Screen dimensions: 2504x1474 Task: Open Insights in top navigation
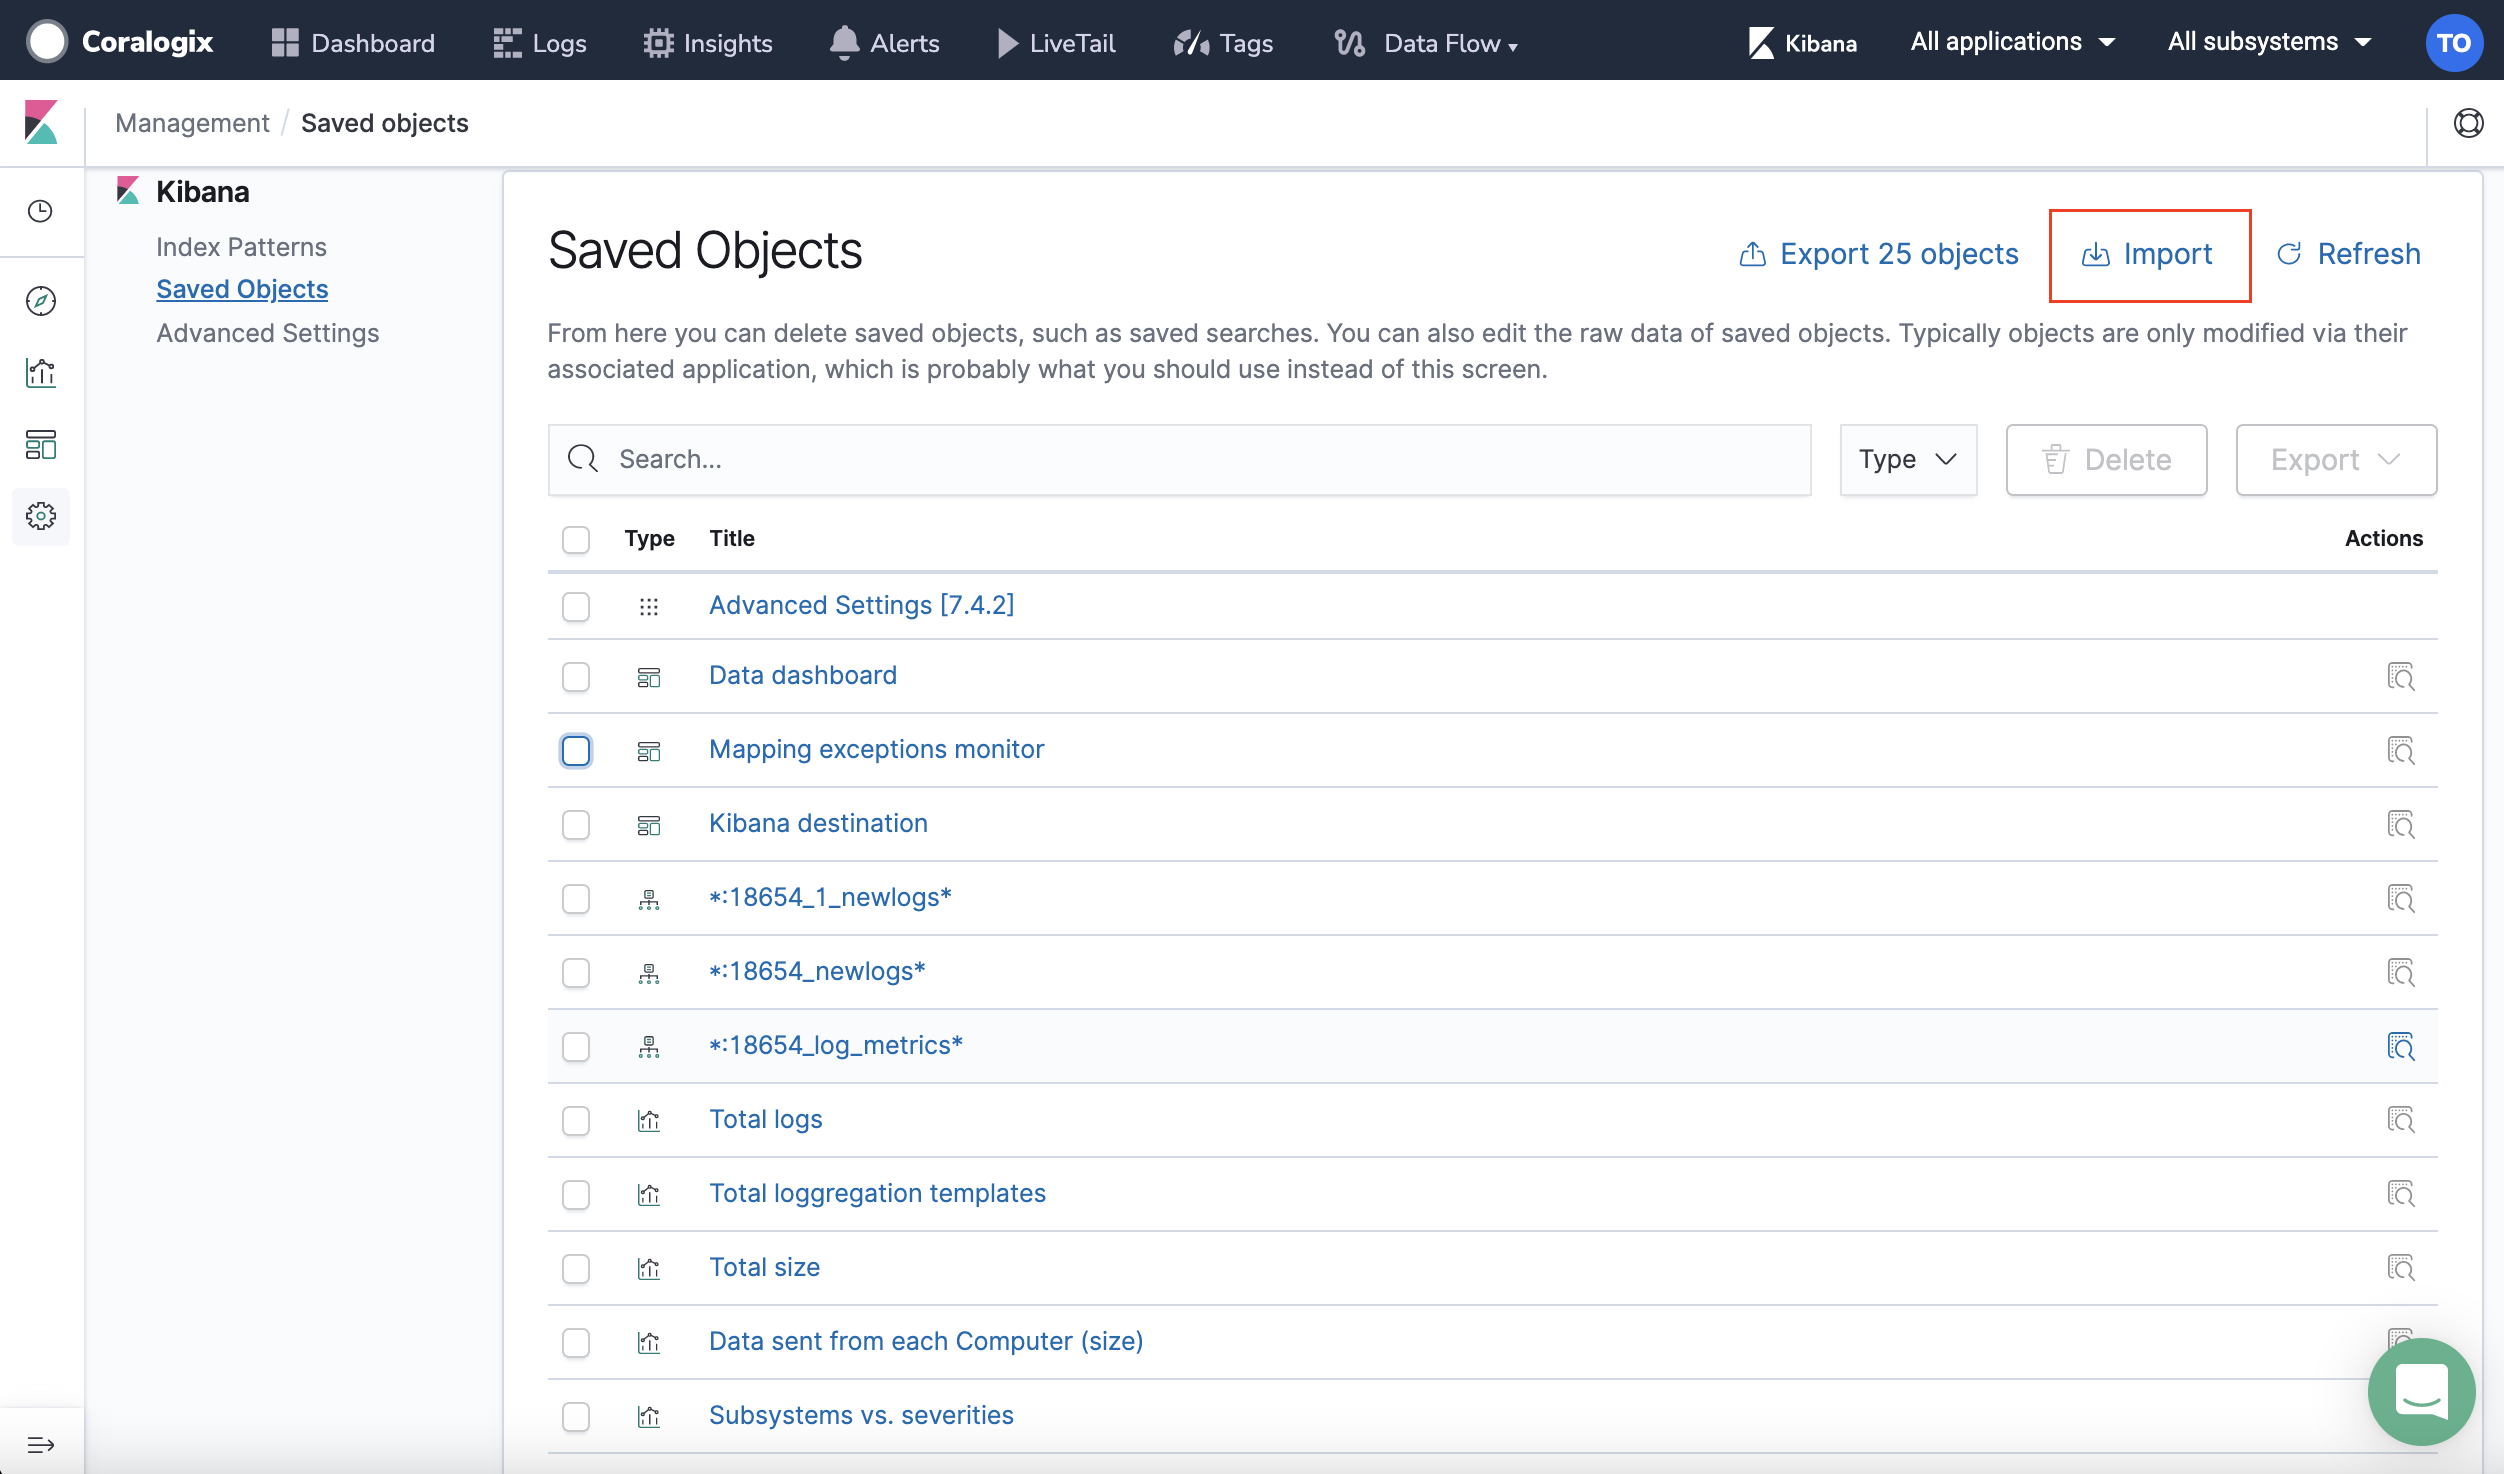708,43
